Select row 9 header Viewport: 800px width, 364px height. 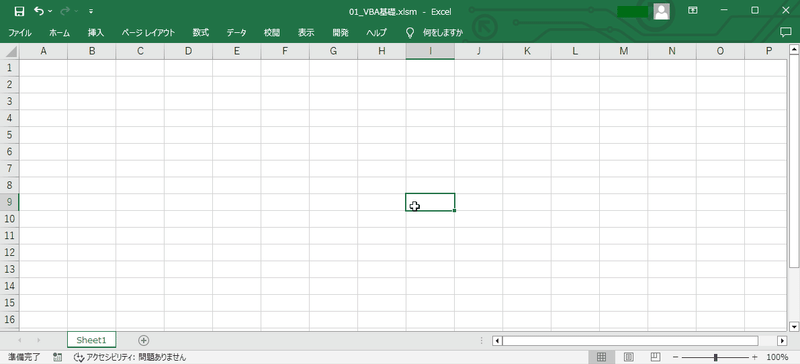coord(9,202)
